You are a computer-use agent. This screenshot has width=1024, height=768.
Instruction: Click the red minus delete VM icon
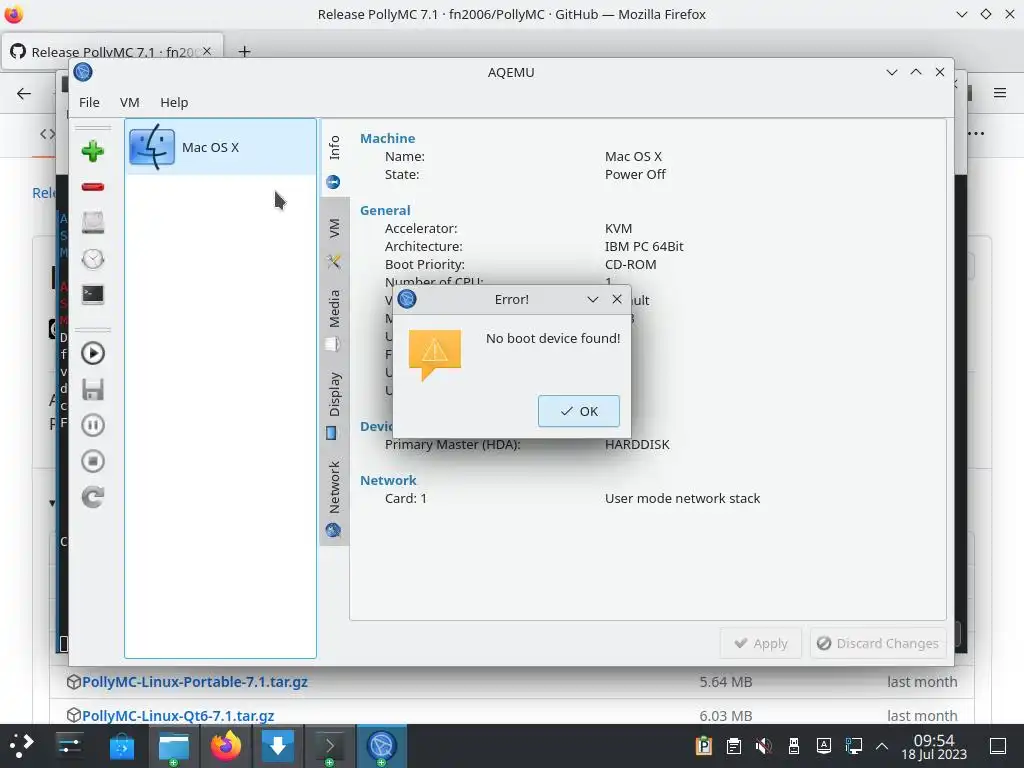(93, 187)
